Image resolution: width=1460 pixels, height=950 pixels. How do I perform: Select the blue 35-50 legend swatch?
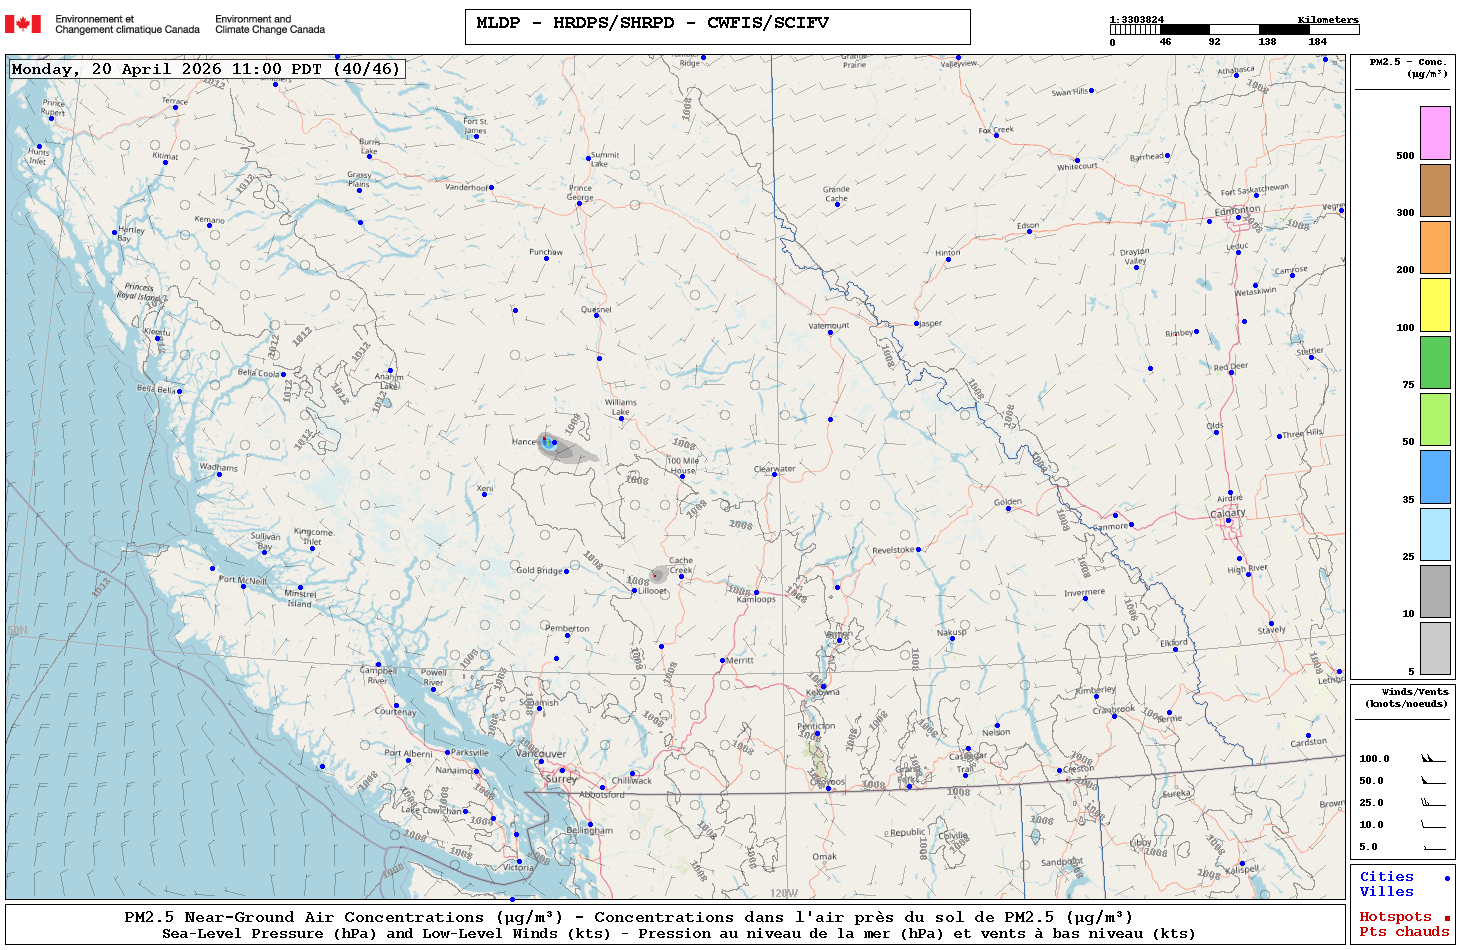pyautogui.click(x=1435, y=477)
